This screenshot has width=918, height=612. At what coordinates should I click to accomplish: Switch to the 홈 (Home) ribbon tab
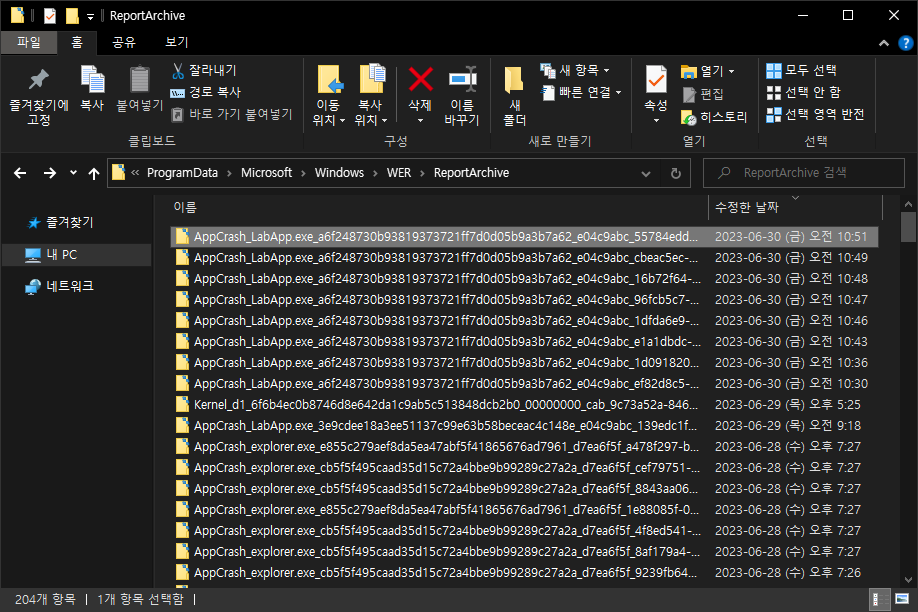77,42
